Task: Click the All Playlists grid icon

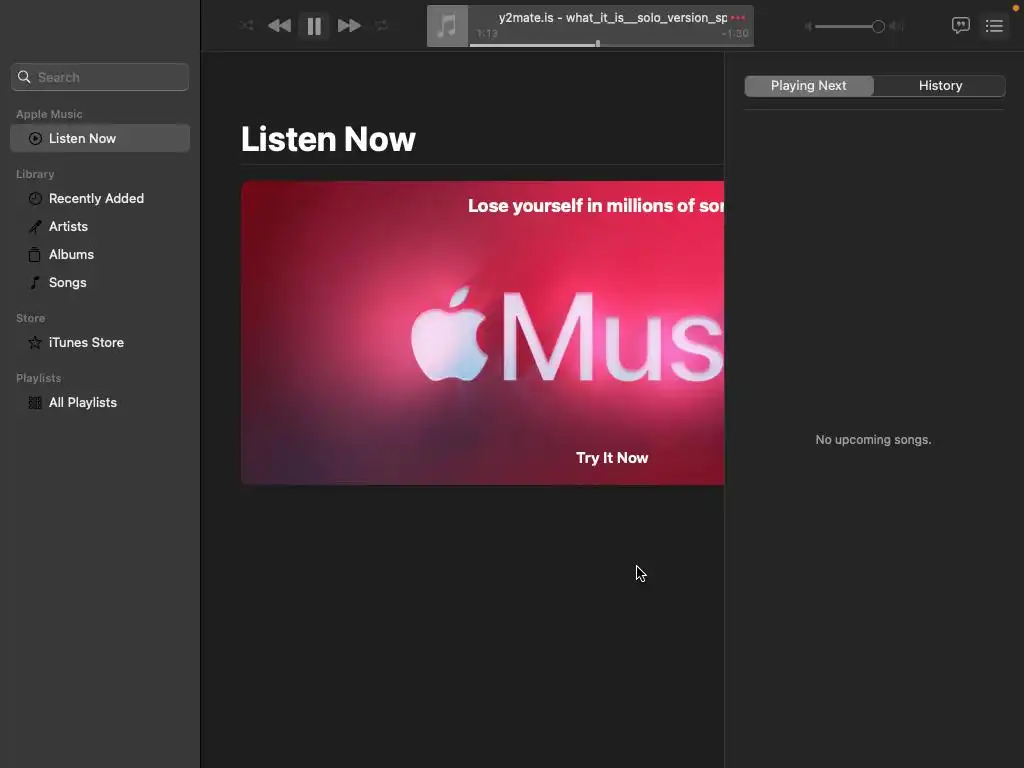Action: (x=35, y=403)
